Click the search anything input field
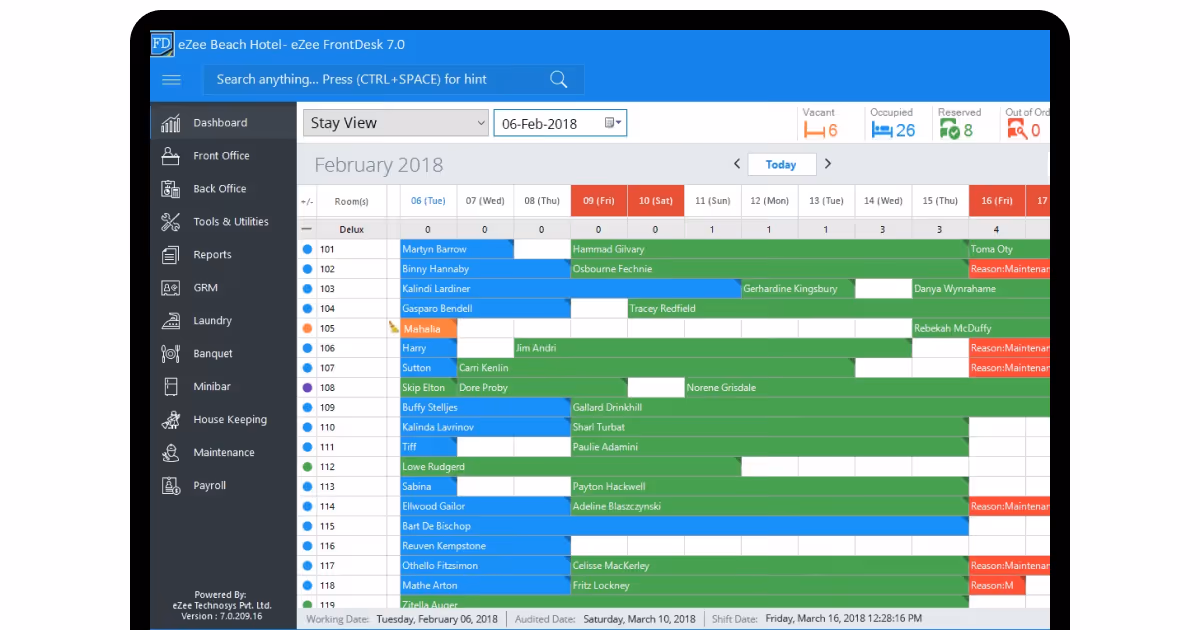1200x630 pixels. click(394, 80)
